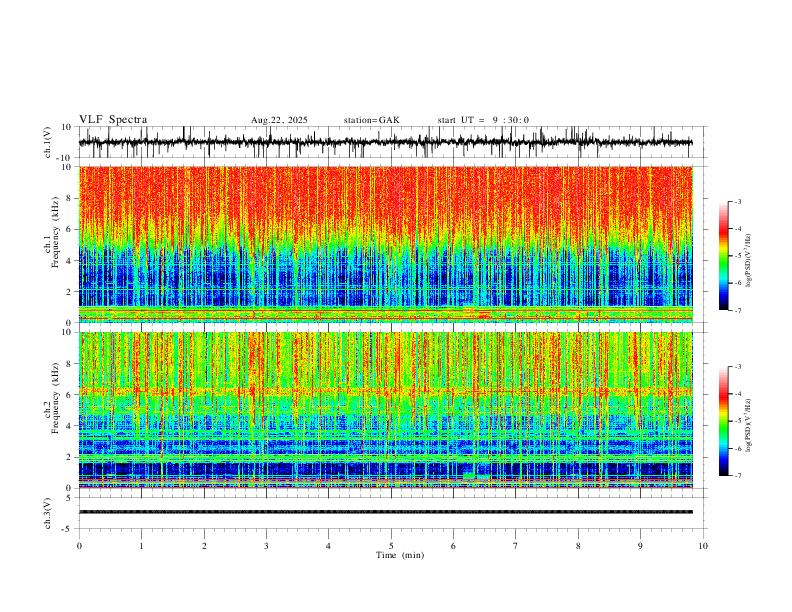This screenshot has width=792, height=612.
Task: Click the time axis tick label '8'
Action: [578, 546]
